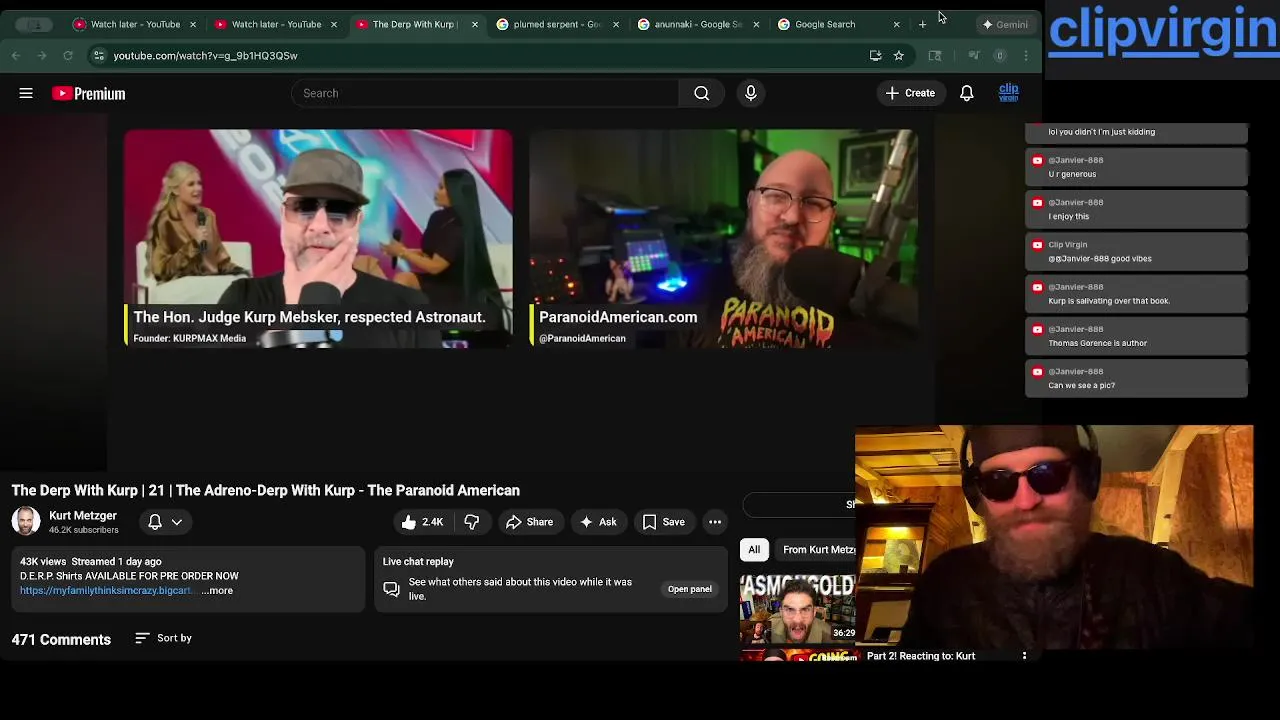This screenshot has height=720, width=1280.
Task: Switch to anunnaki Google Search tab
Action: (698, 24)
